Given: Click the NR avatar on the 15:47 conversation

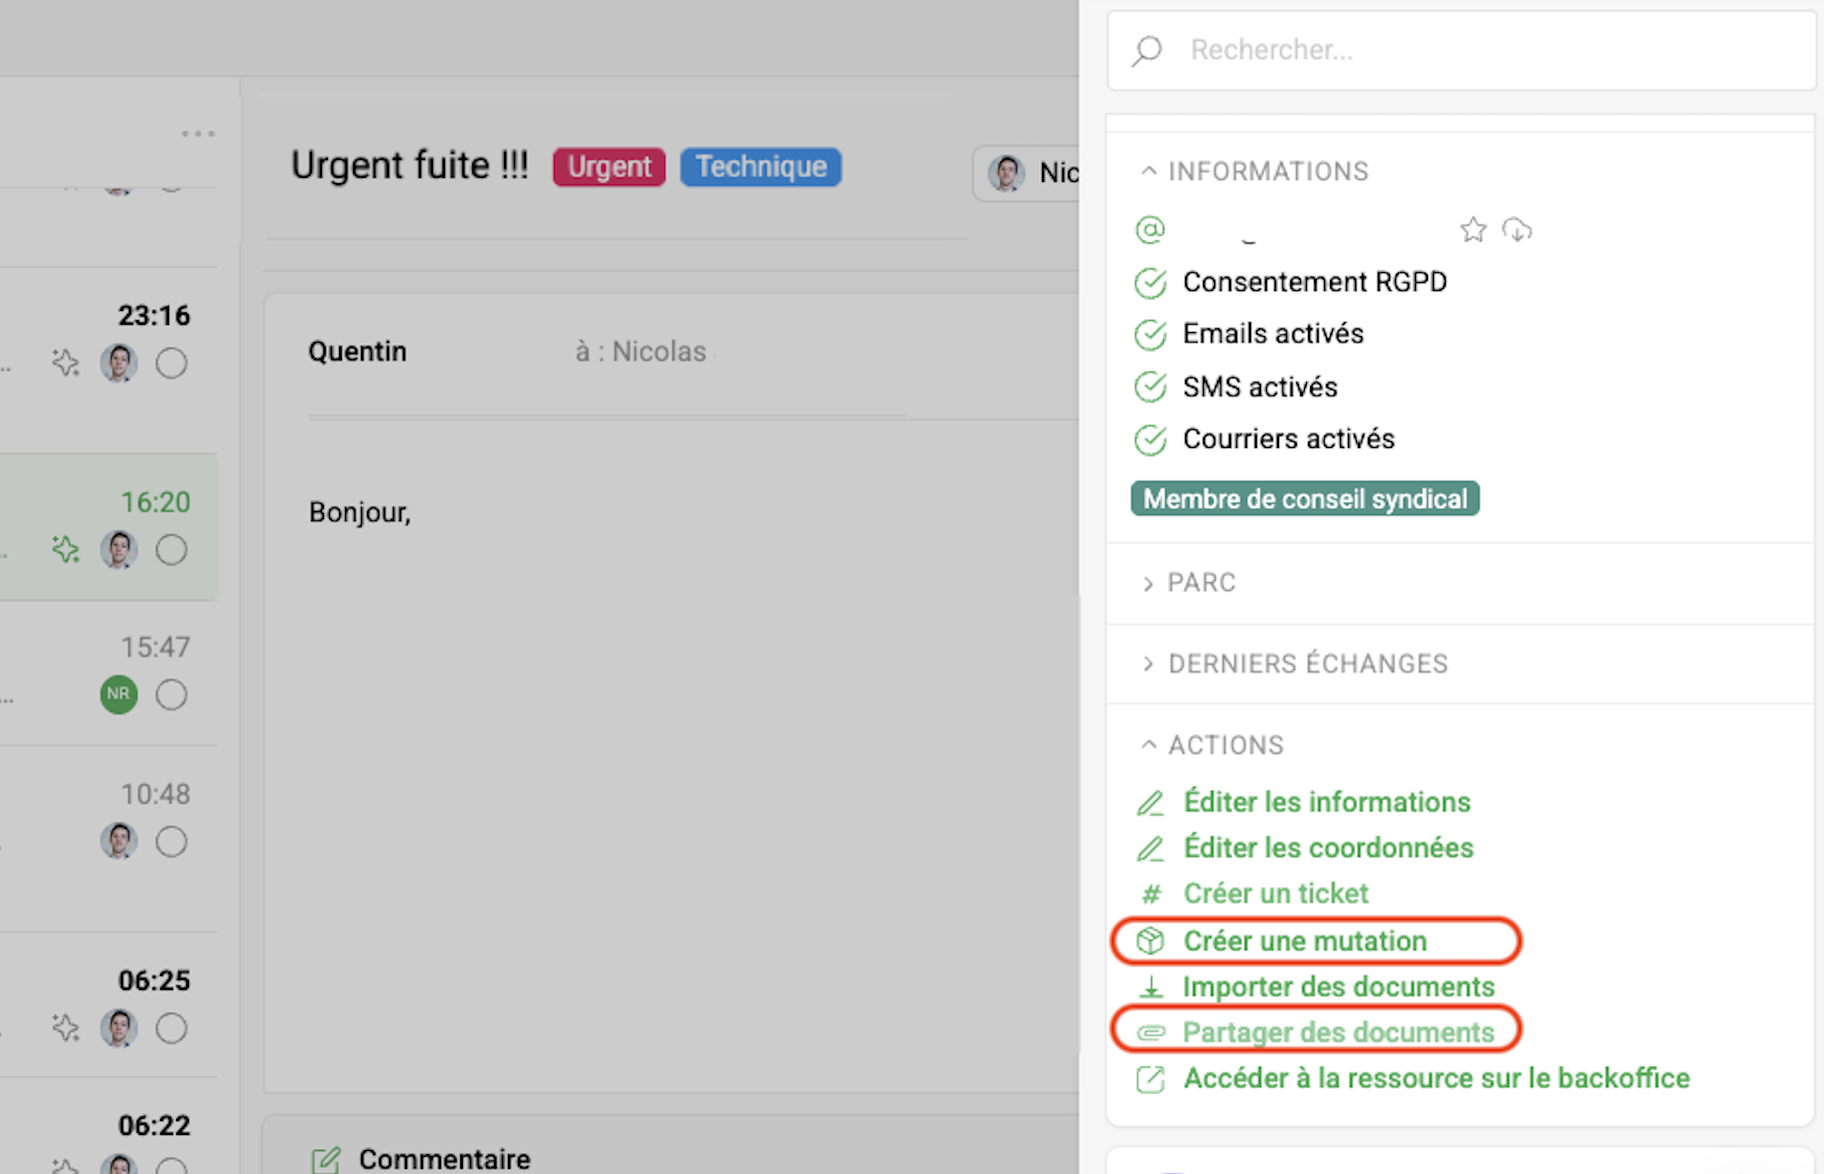Looking at the screenshot, I should click(118, 694).
